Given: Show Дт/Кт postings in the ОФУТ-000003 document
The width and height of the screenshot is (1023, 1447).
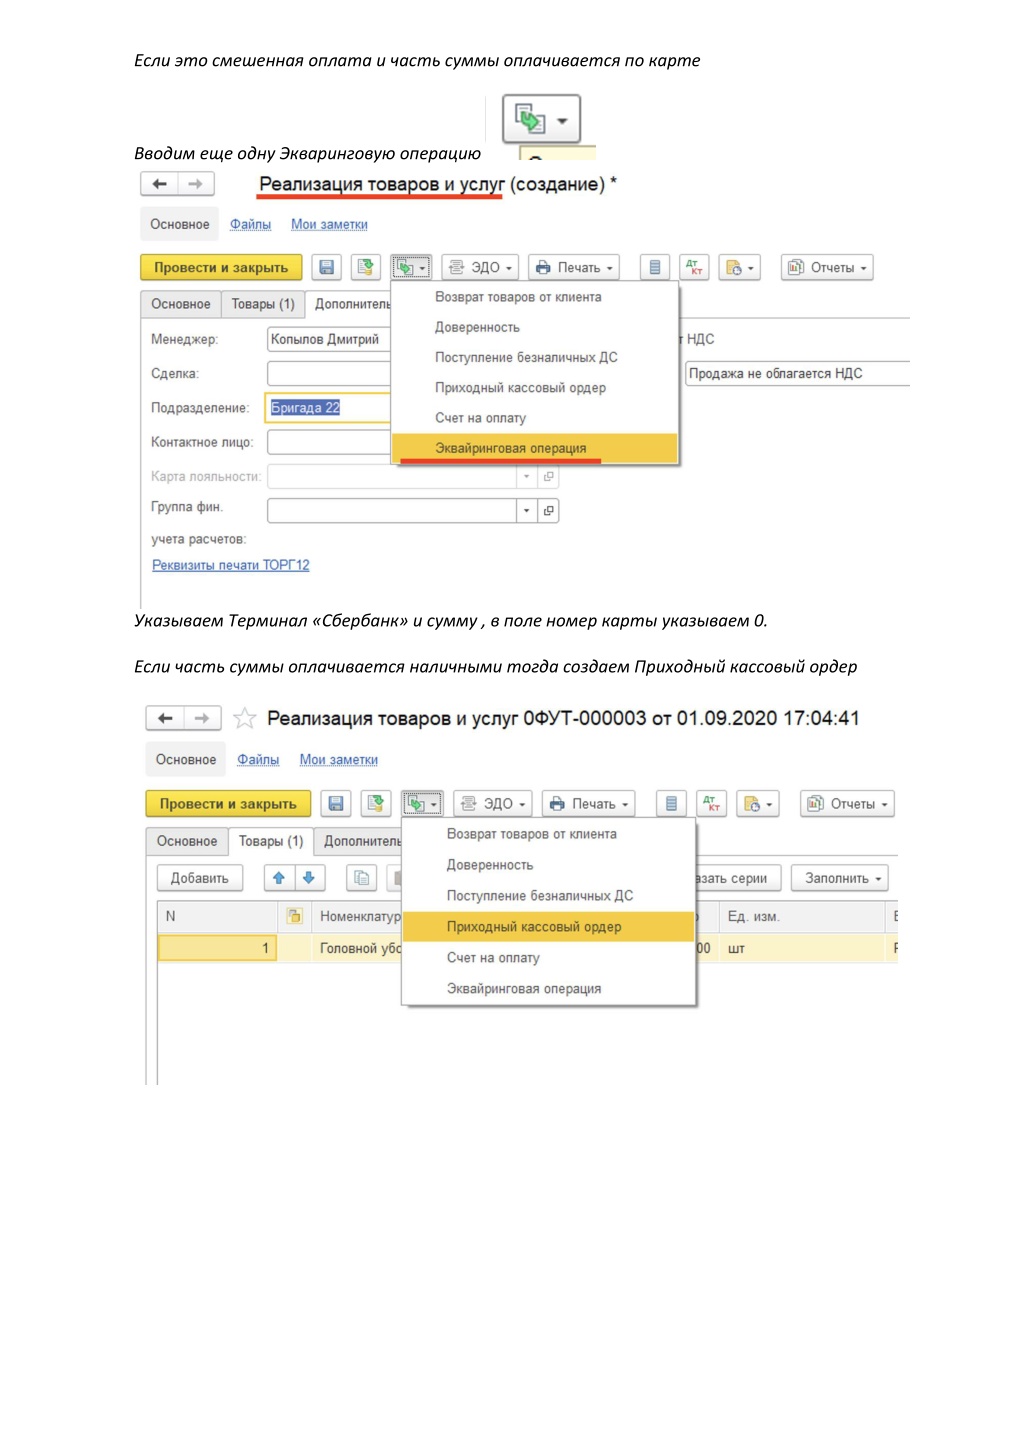Looking at the screenshot, I should coord(712,804).
